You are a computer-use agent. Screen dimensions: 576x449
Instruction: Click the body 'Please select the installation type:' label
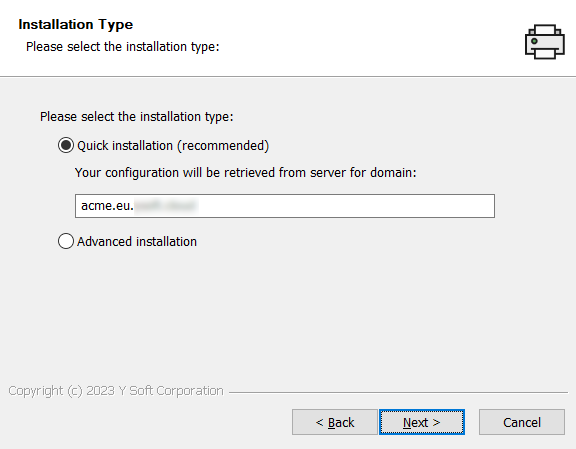click(137, 116)
